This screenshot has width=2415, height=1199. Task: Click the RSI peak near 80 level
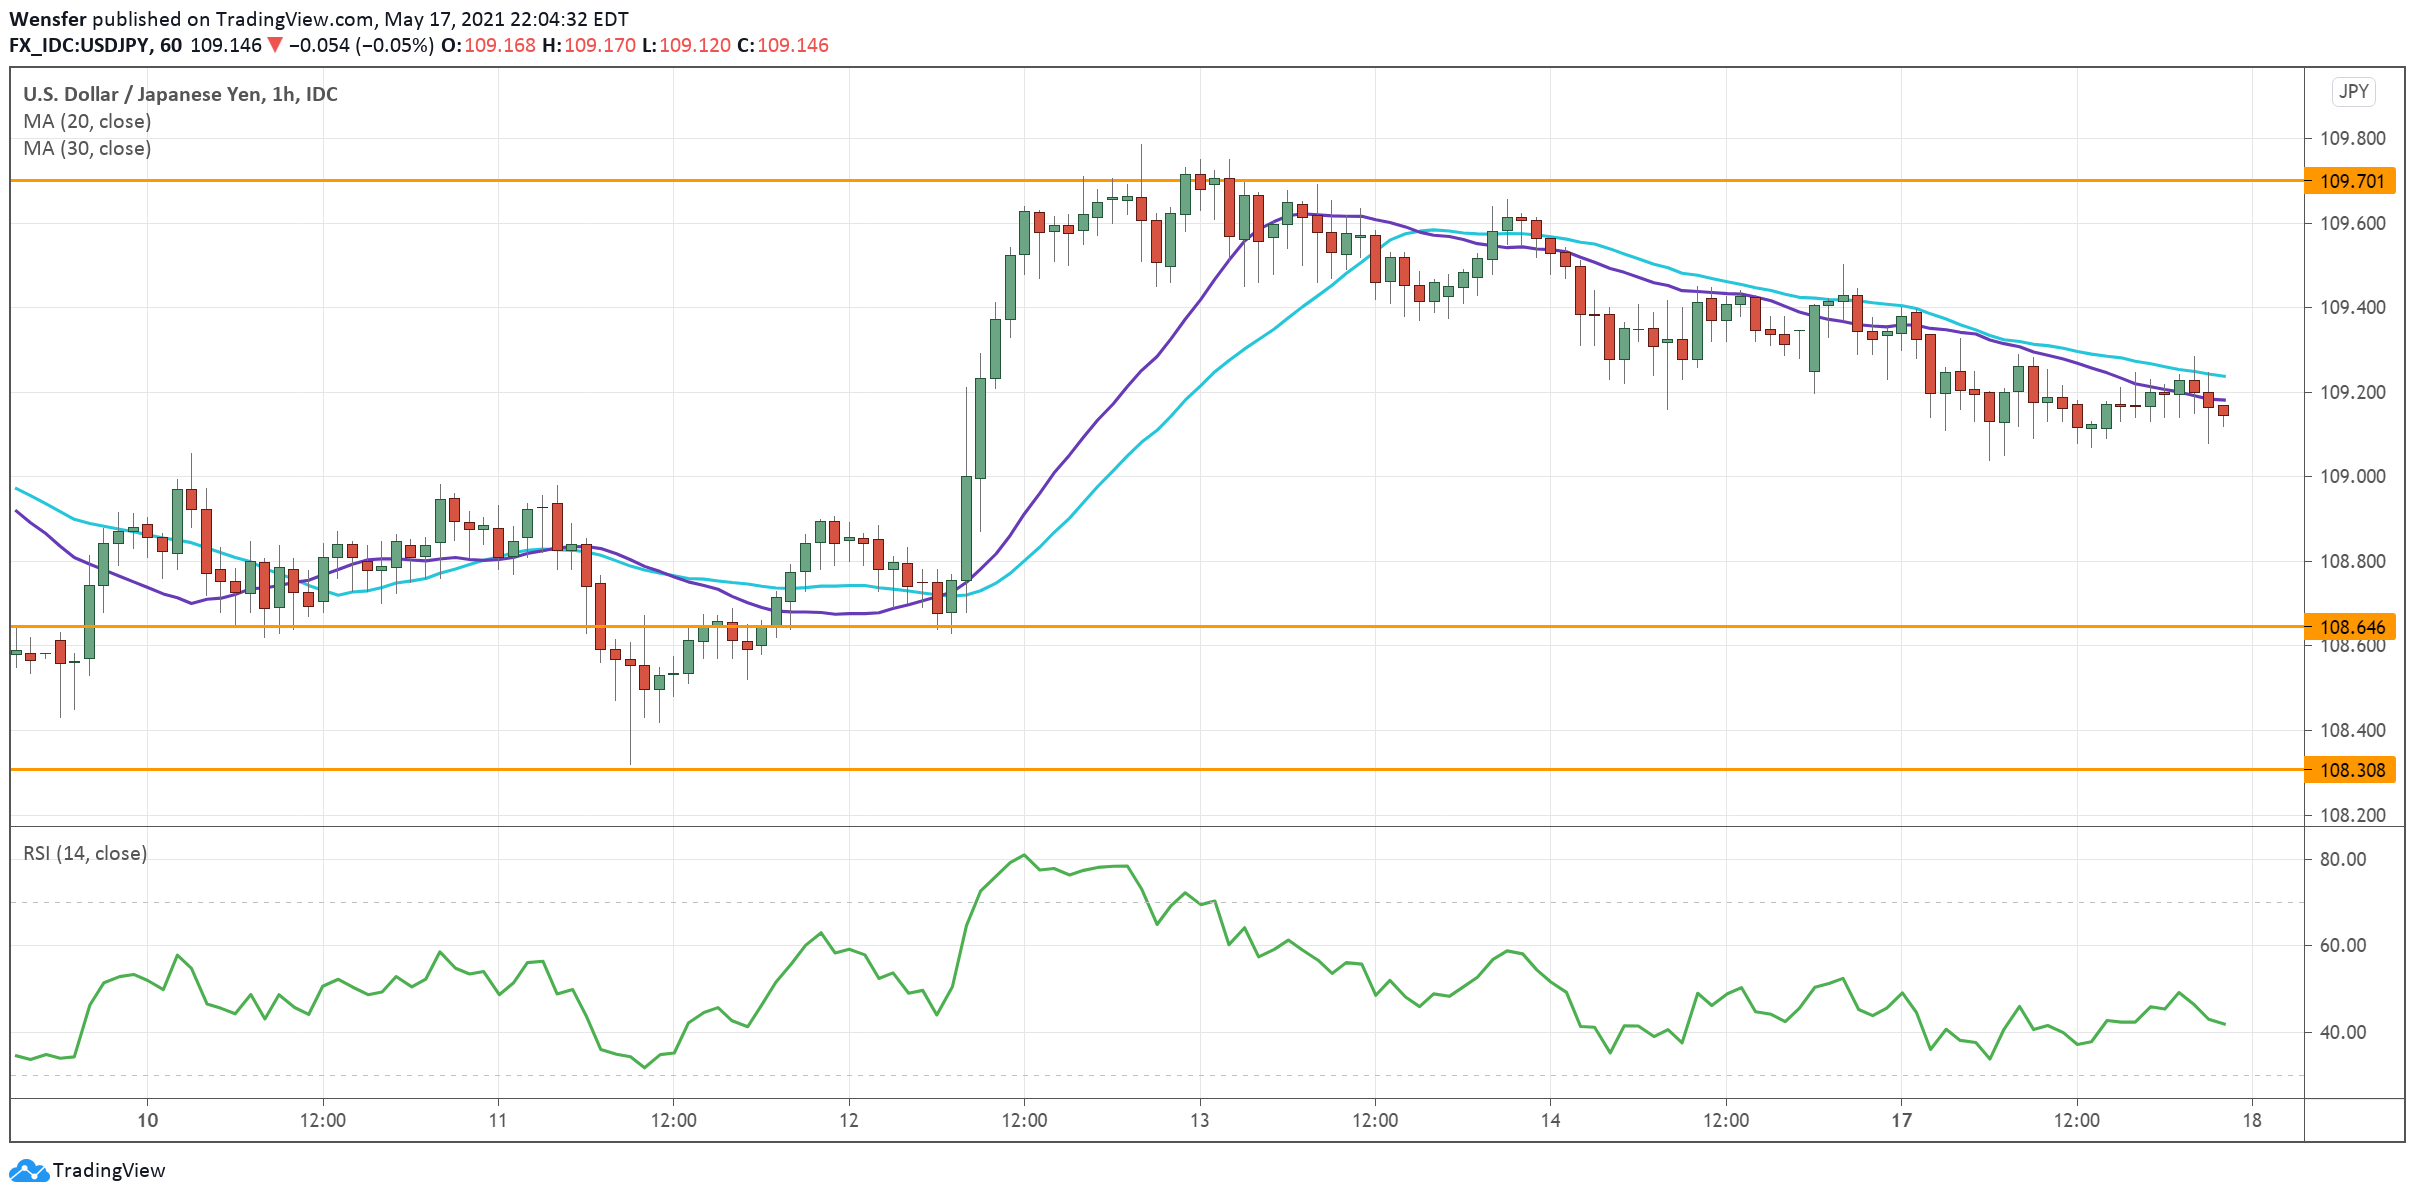(x=1024, y=855)
